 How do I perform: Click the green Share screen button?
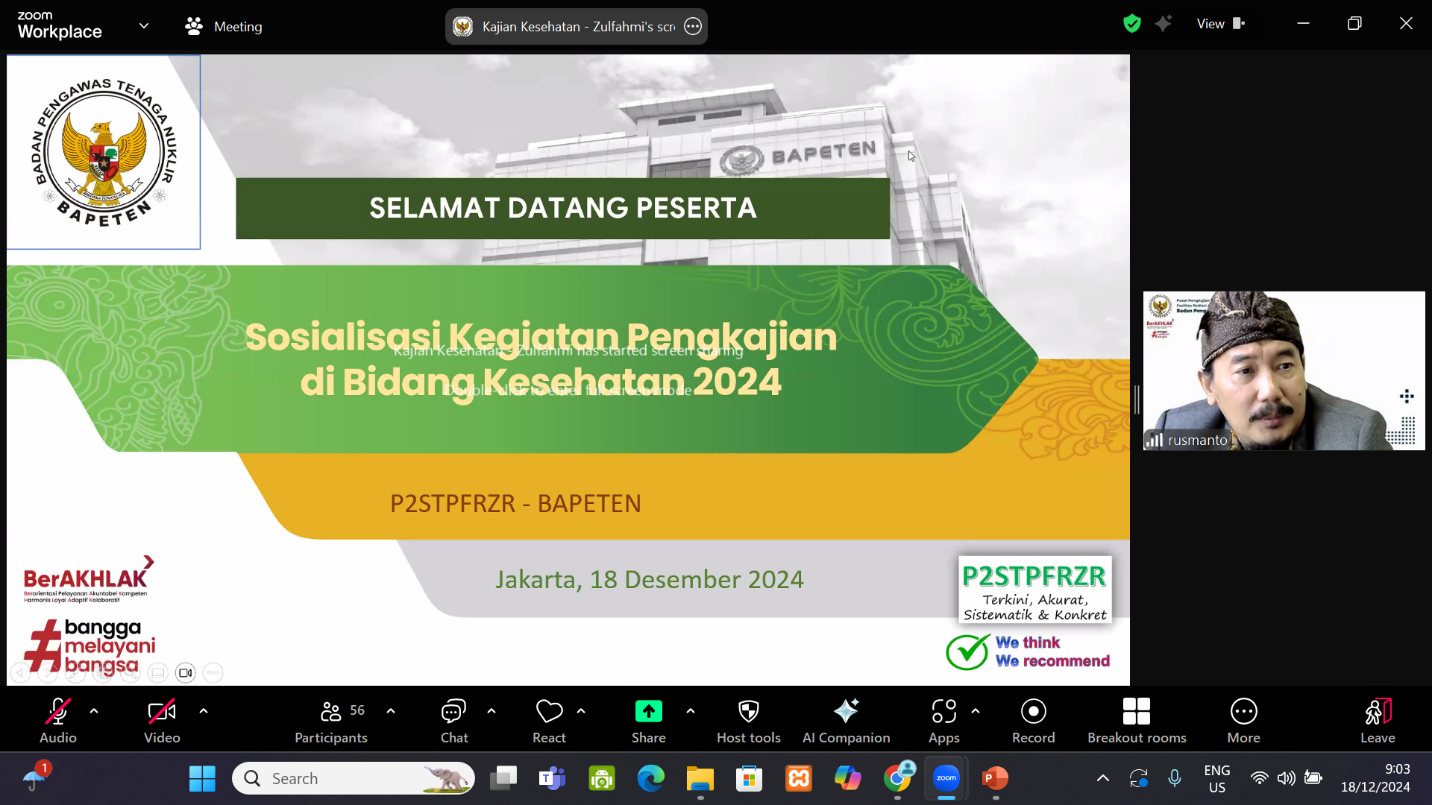tap(648, 720)
